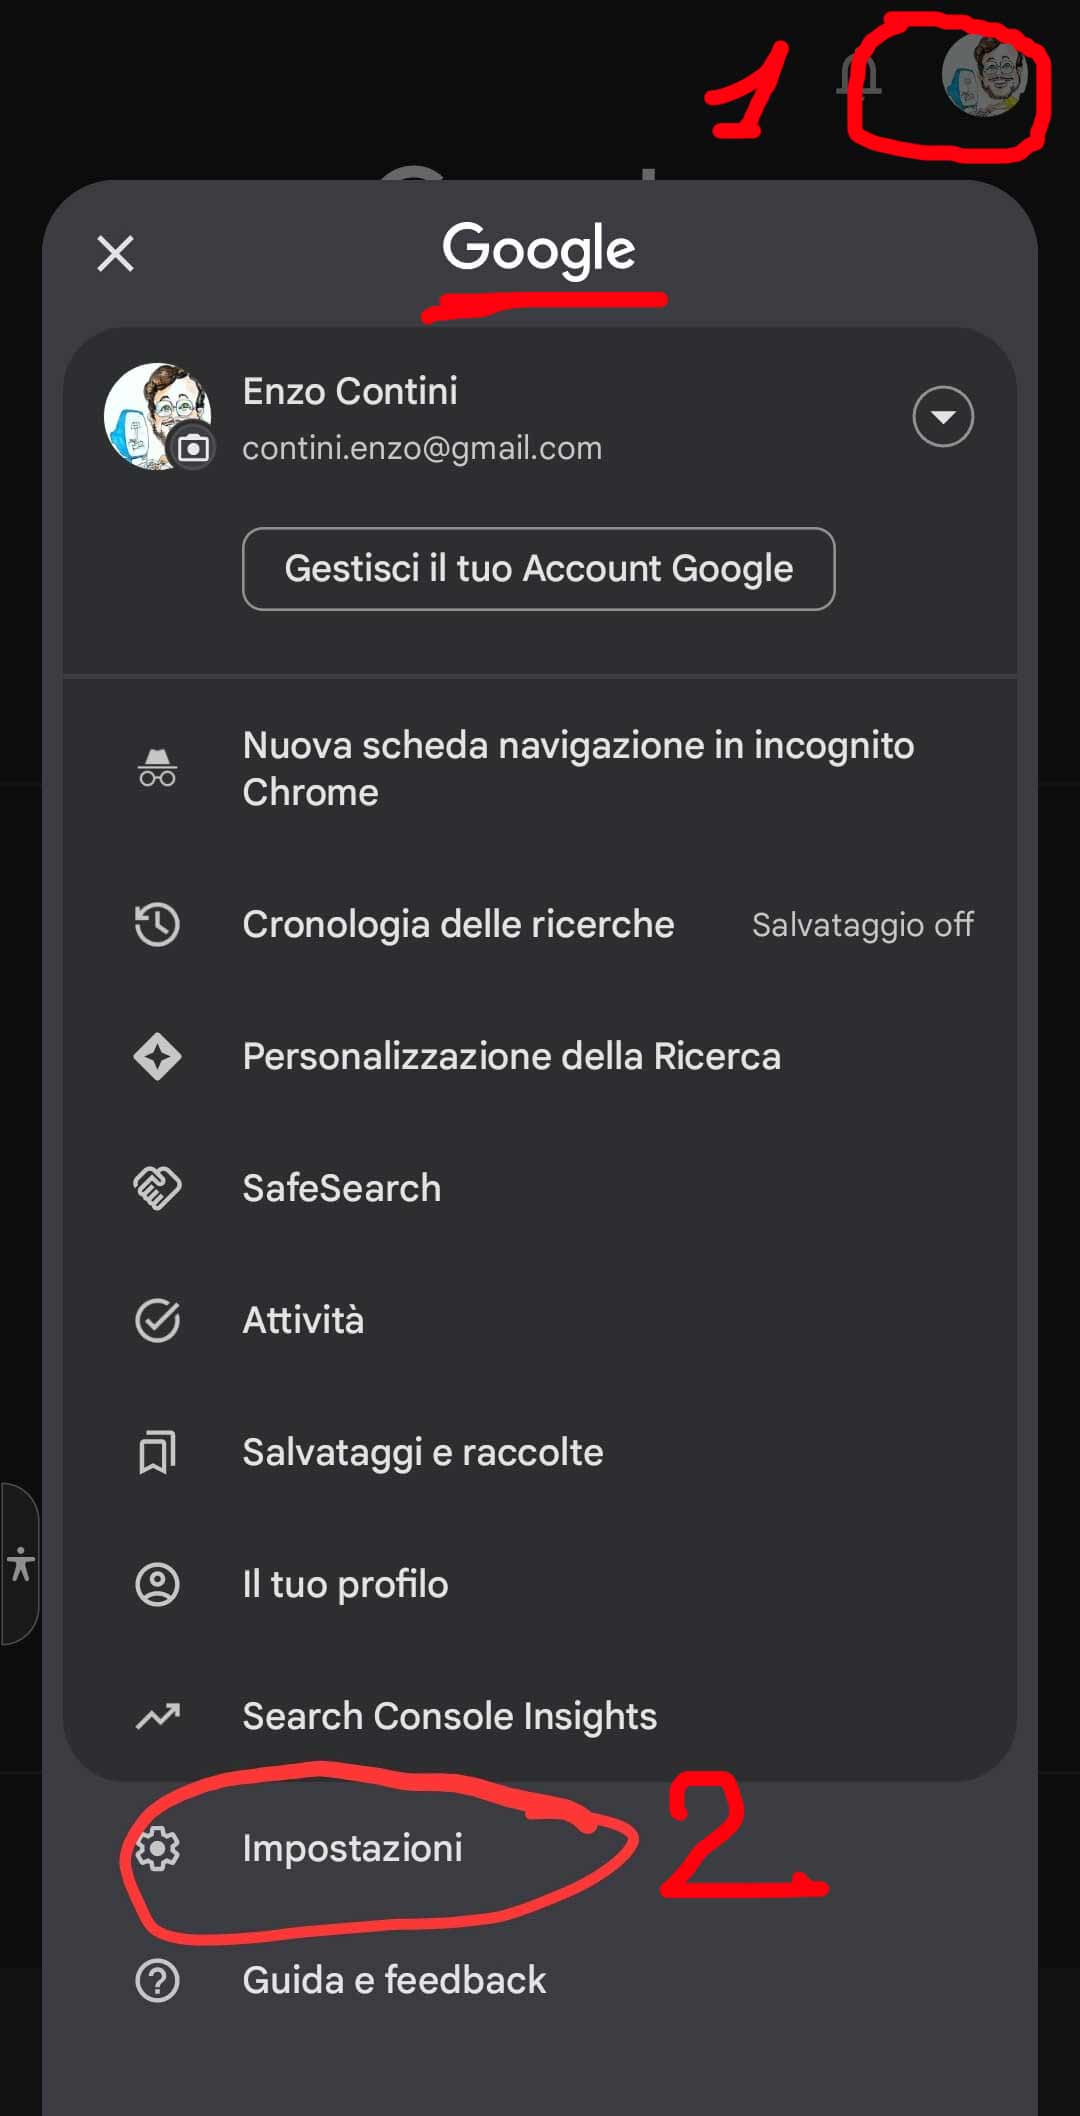1080x2116 pixels.
Task: Expand the account switcher arrow
Action: (x=942, y=416)
